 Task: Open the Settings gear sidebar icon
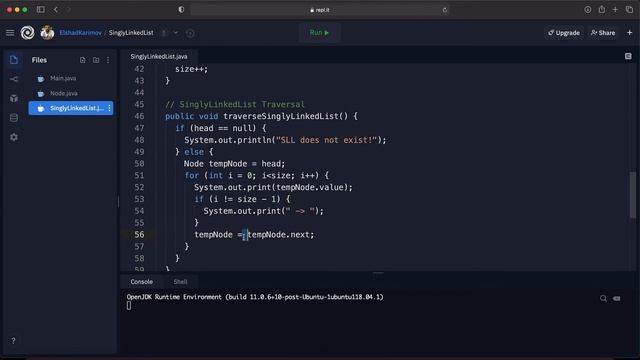(14, 137)
